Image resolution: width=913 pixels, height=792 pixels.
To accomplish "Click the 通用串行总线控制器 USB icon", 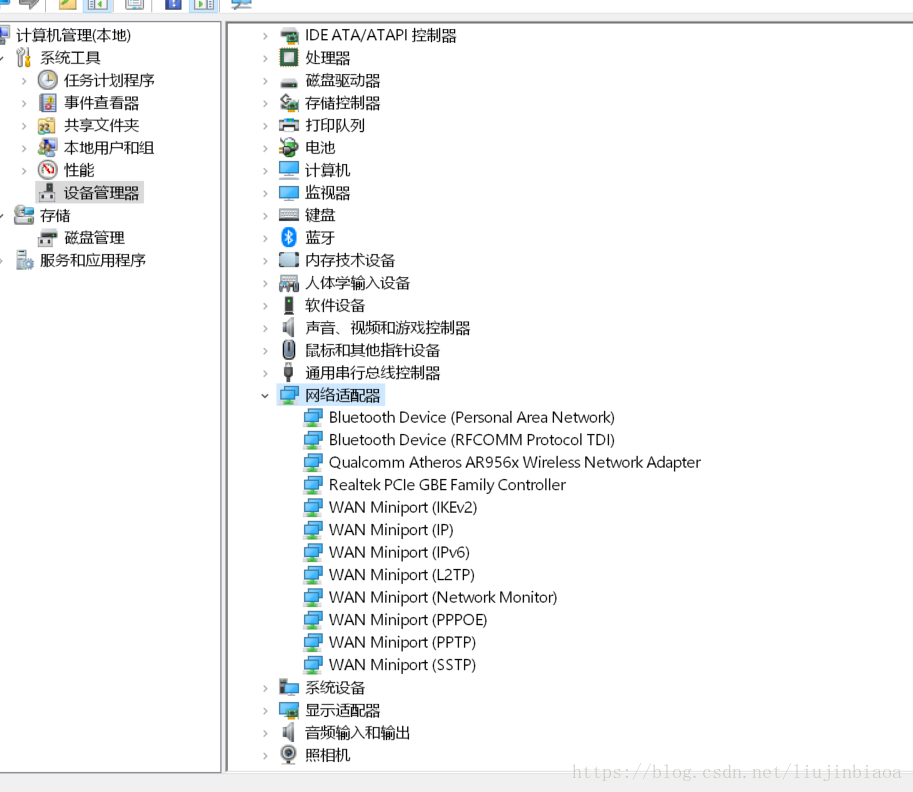I will tap(289, 373).
